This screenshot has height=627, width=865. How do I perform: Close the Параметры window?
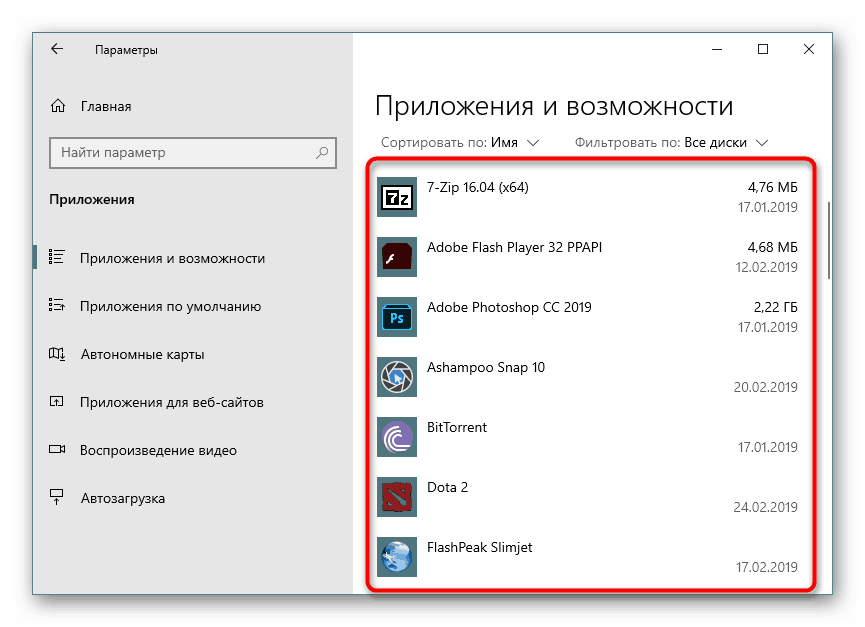click(x=809, y=50)
